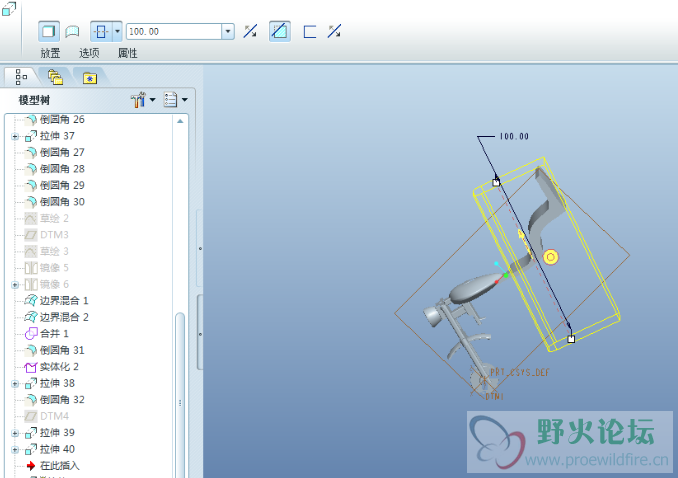Toggle the thicken sketch option
Image resolution: width=678 pixels, height=478 pixels.
pyautogui.click(x=310, y=32)
